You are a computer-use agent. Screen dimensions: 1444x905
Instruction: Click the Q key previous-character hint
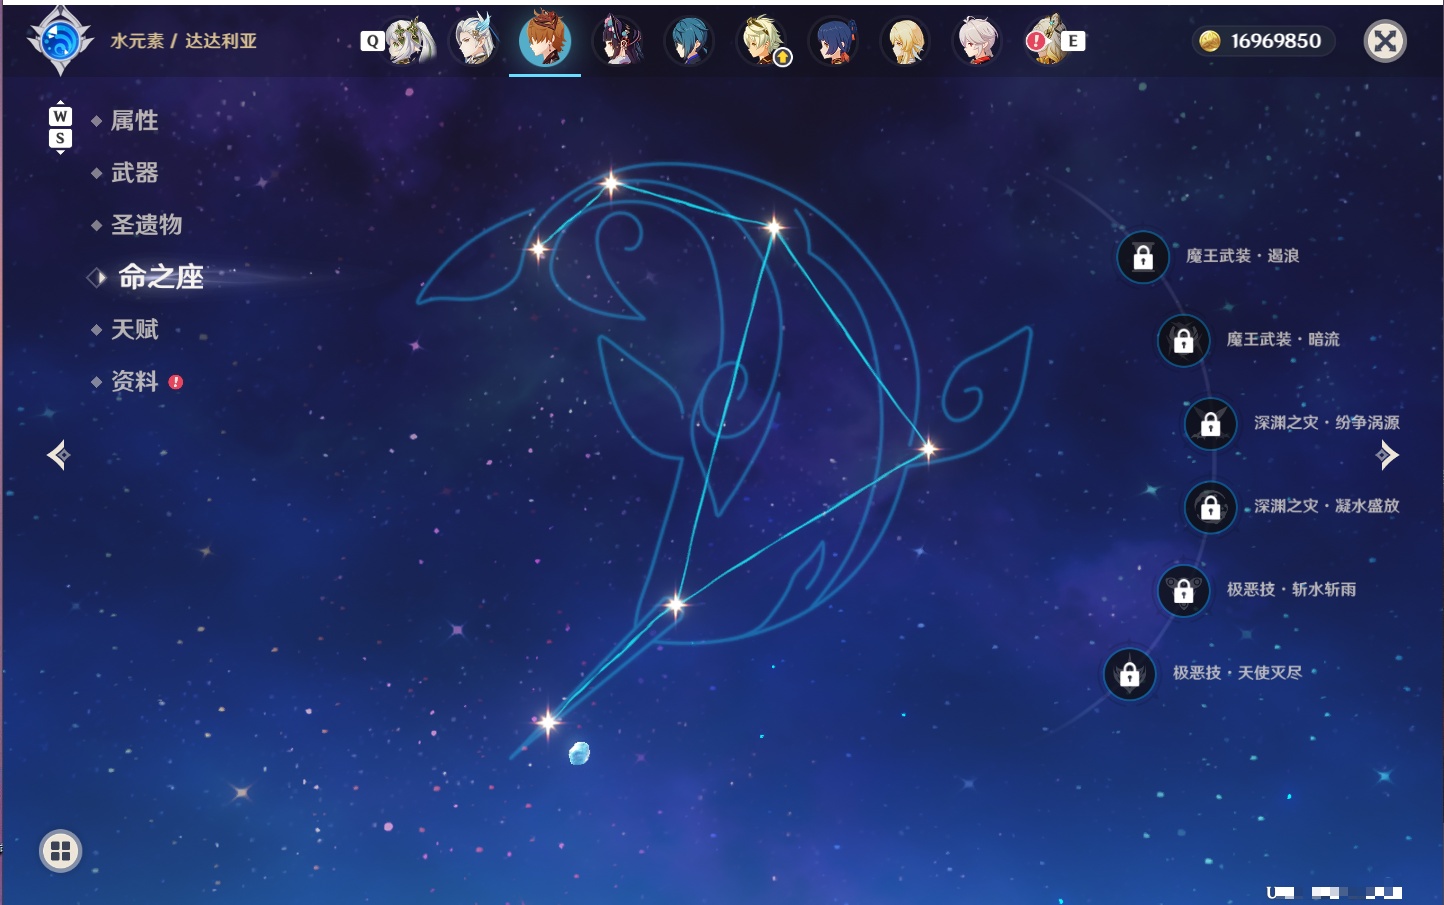(x=372, y=41)
